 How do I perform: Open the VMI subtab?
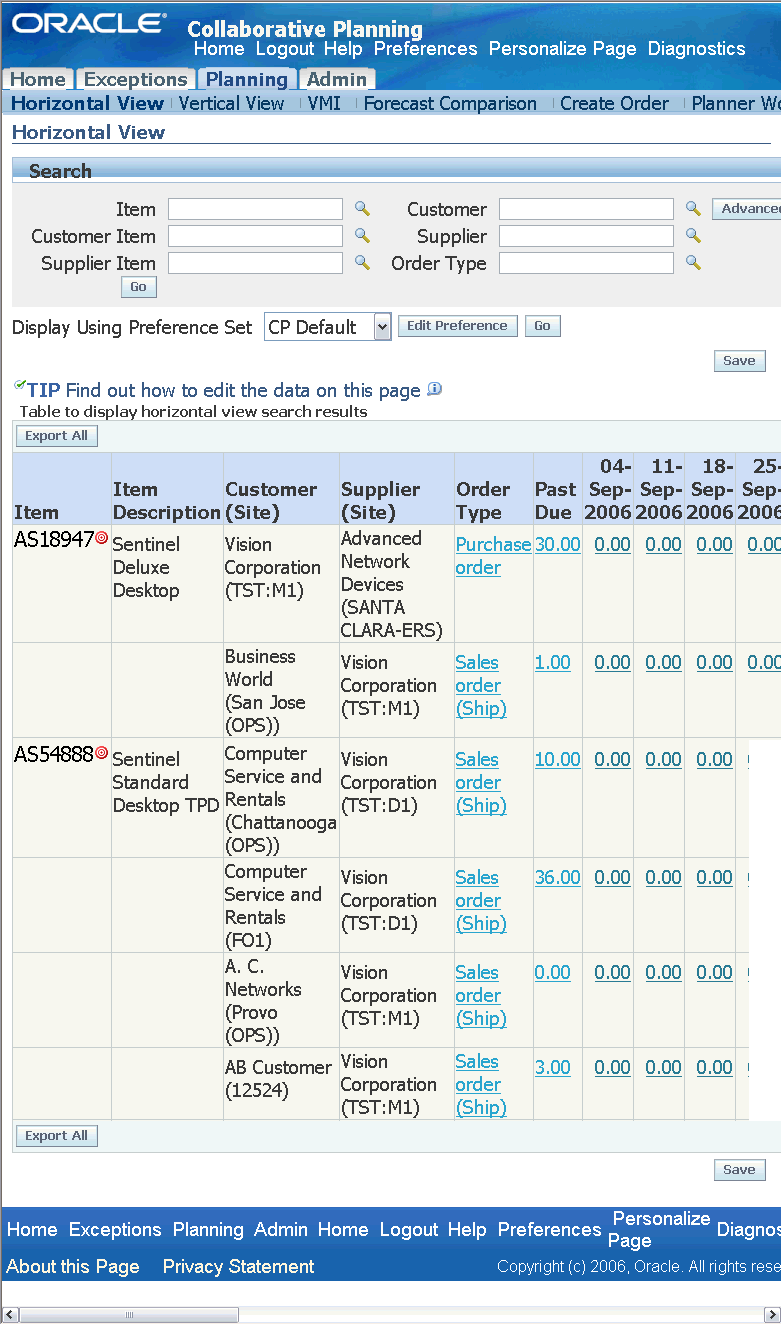pos(324,103)
